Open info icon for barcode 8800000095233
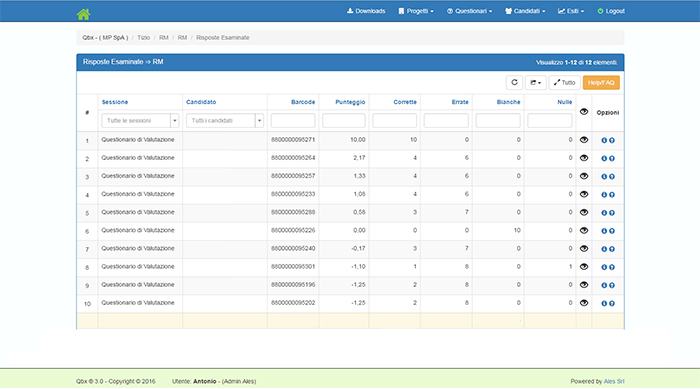 (604, 195)
